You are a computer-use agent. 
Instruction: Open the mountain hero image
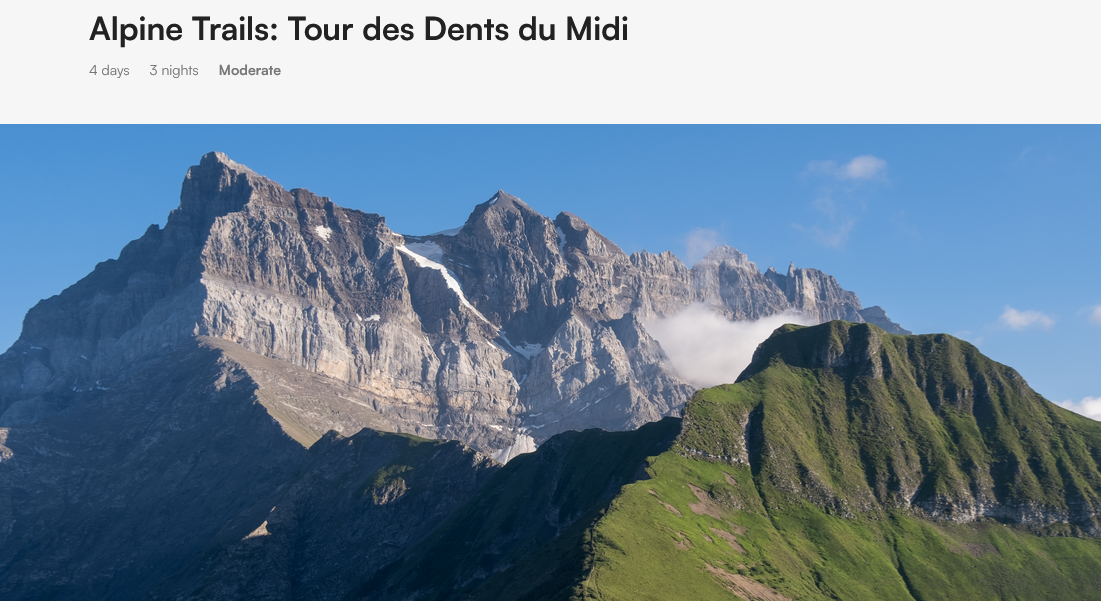[x=550, y=362]
